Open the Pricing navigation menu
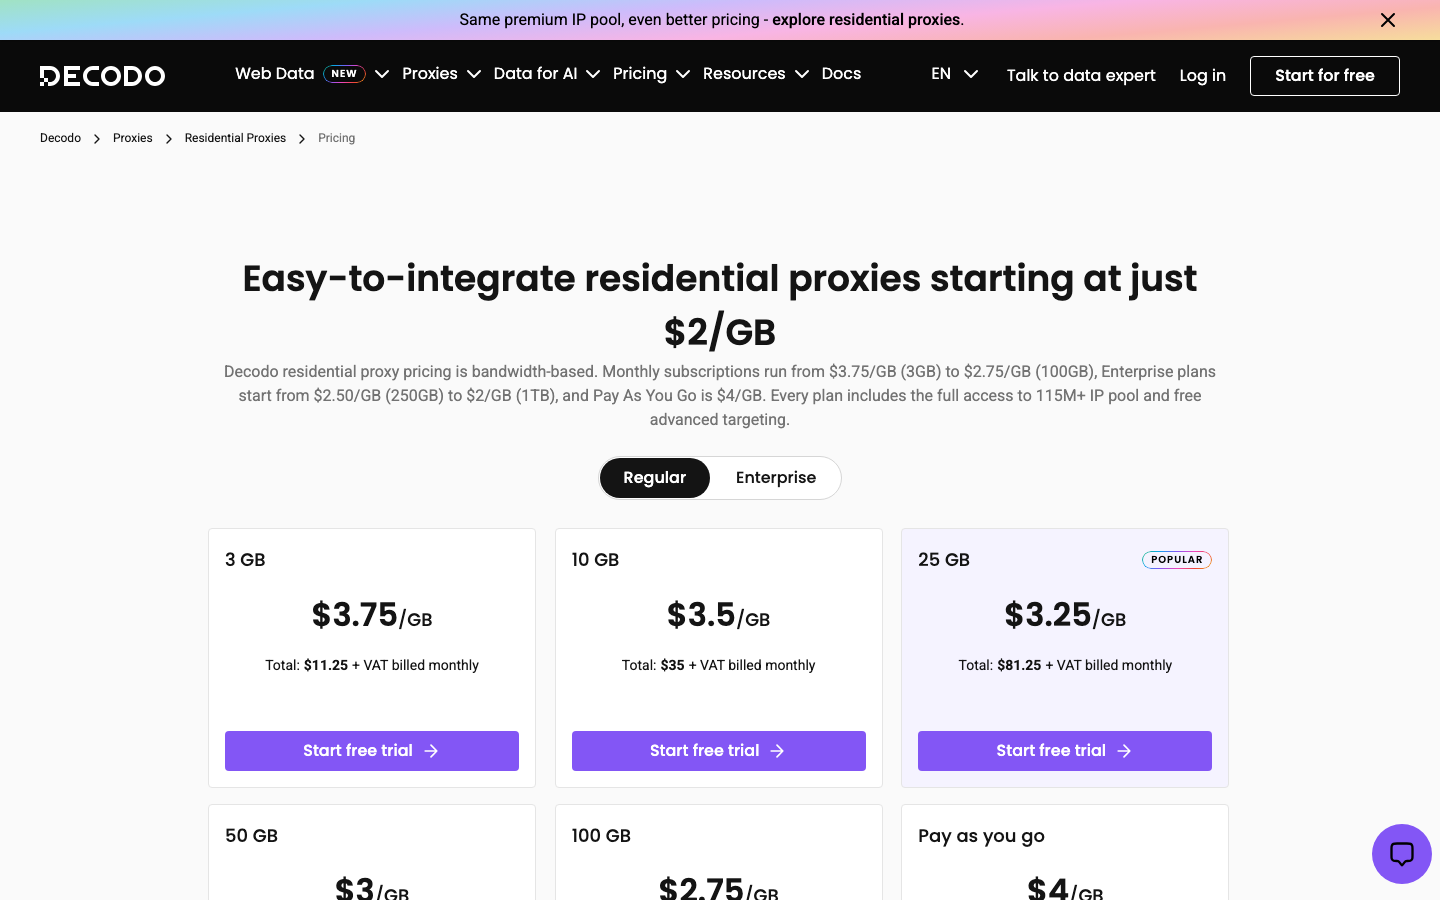Image resolution: width=1440 pixels, height=900 pixels. [640, 74]
